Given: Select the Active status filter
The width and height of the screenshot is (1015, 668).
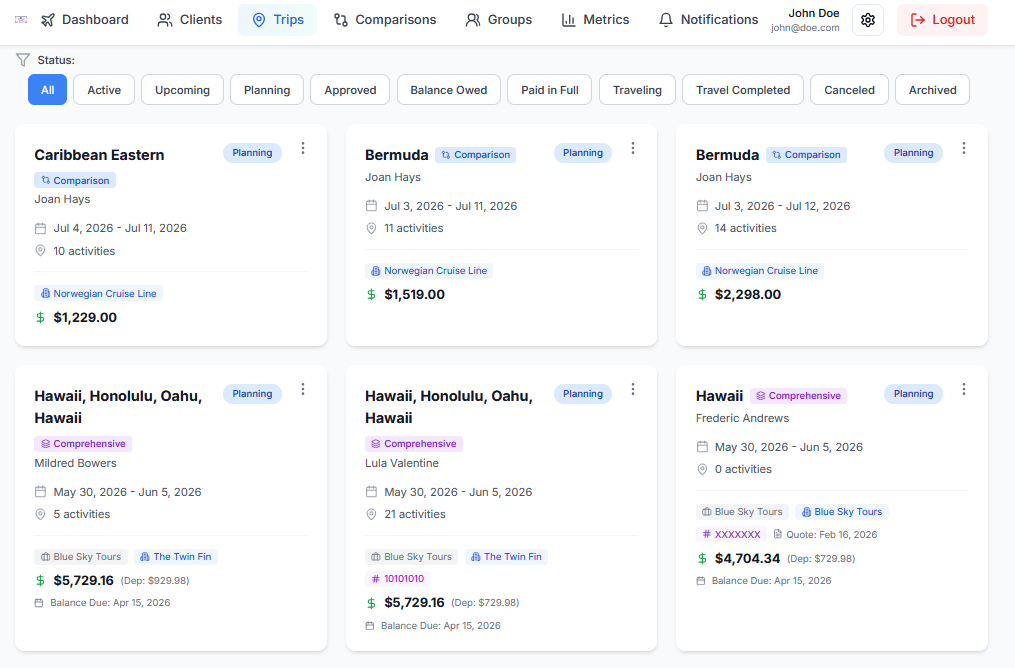Looking at the screenshot, I should pos(104,90).
